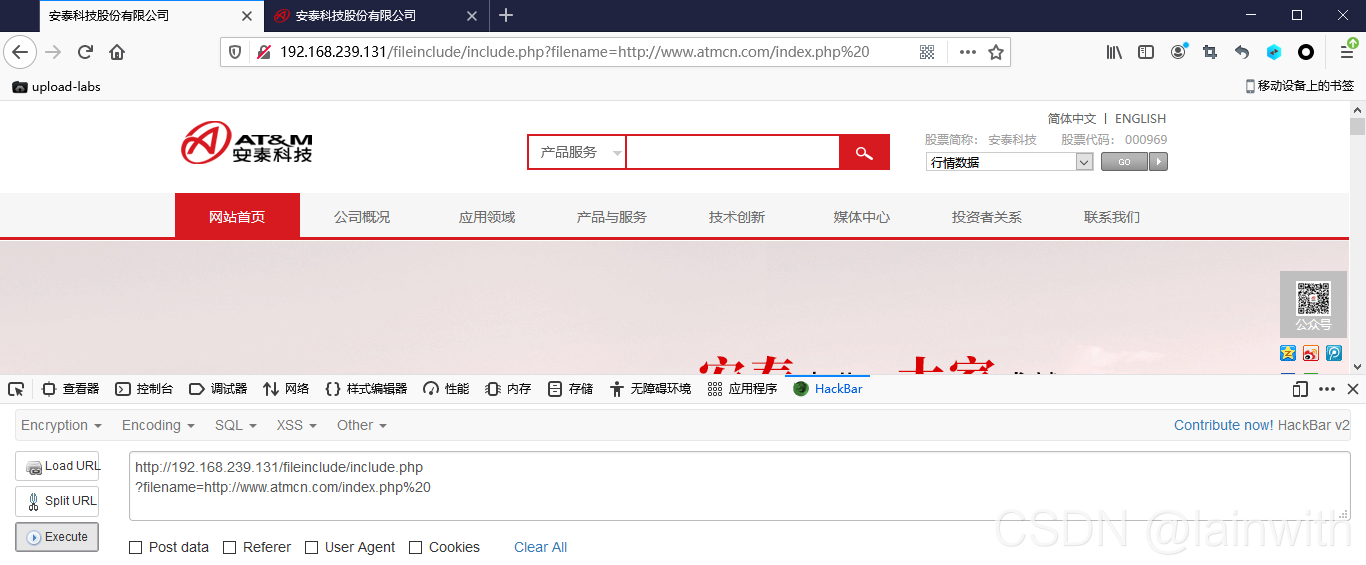Focus the website search input field
This screenshot has width=1366, height=565.
point(733,152)
